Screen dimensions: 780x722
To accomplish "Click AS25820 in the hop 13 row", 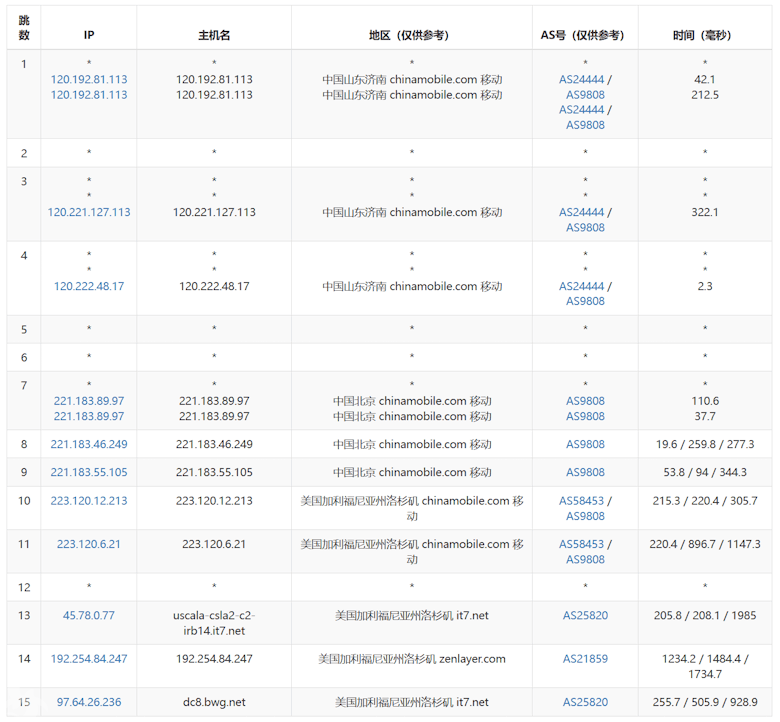I will [585, 616].
